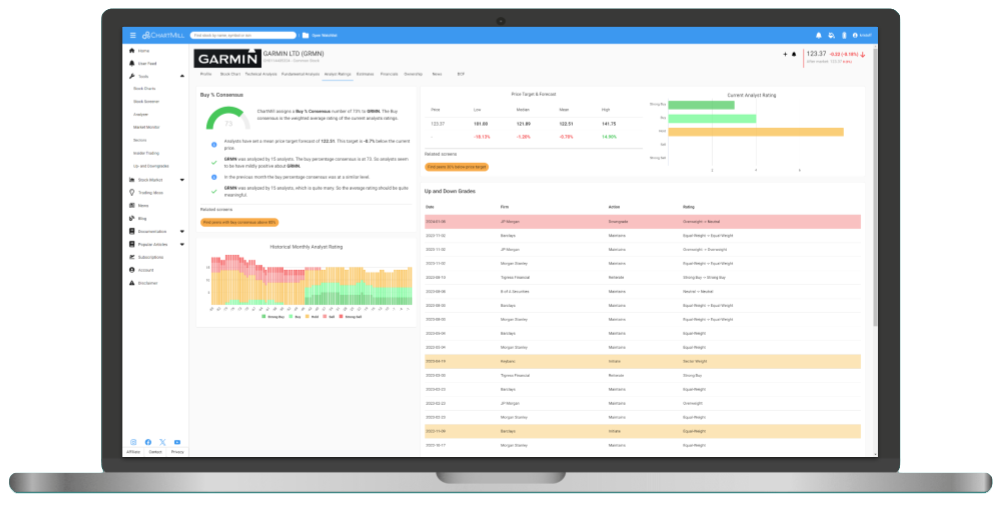Click the JP Morgan Downgrade row
Screen dimensions: 1000x514
[x=642, y=221]
